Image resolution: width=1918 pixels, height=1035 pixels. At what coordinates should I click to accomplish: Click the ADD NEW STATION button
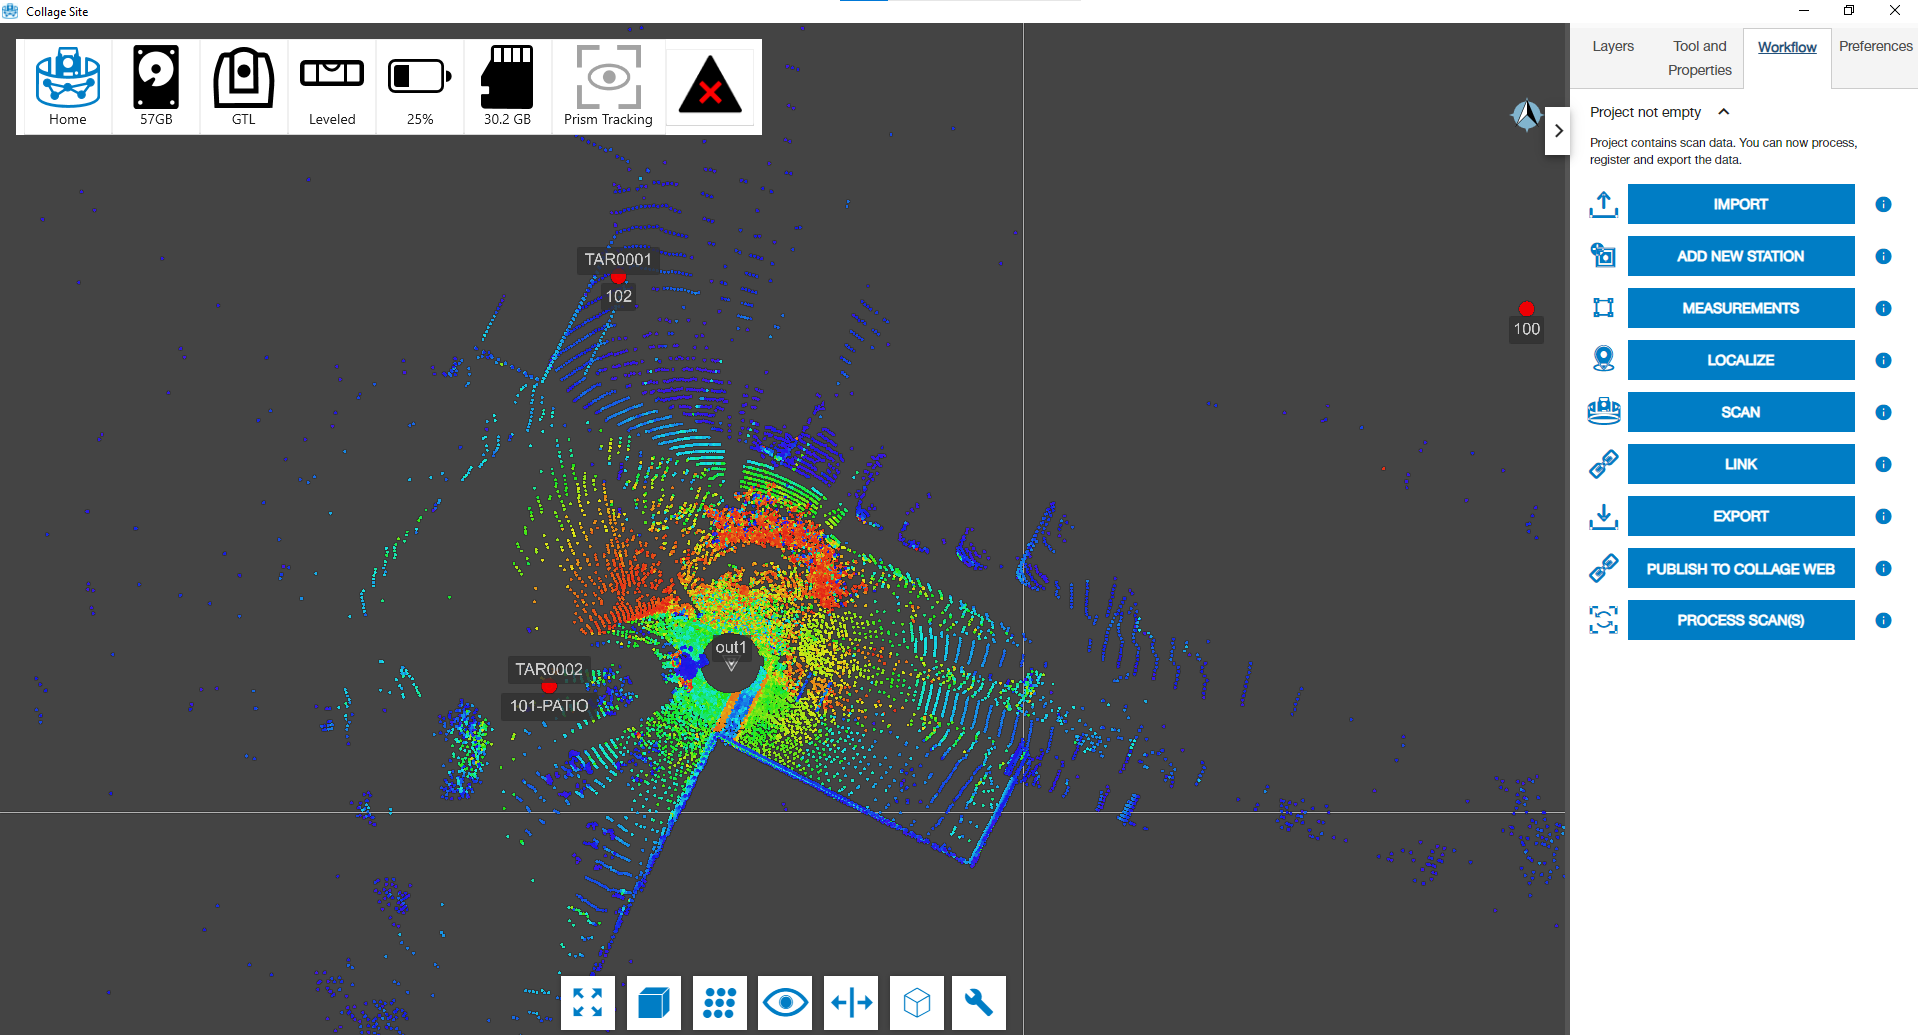pos(1740,256)
